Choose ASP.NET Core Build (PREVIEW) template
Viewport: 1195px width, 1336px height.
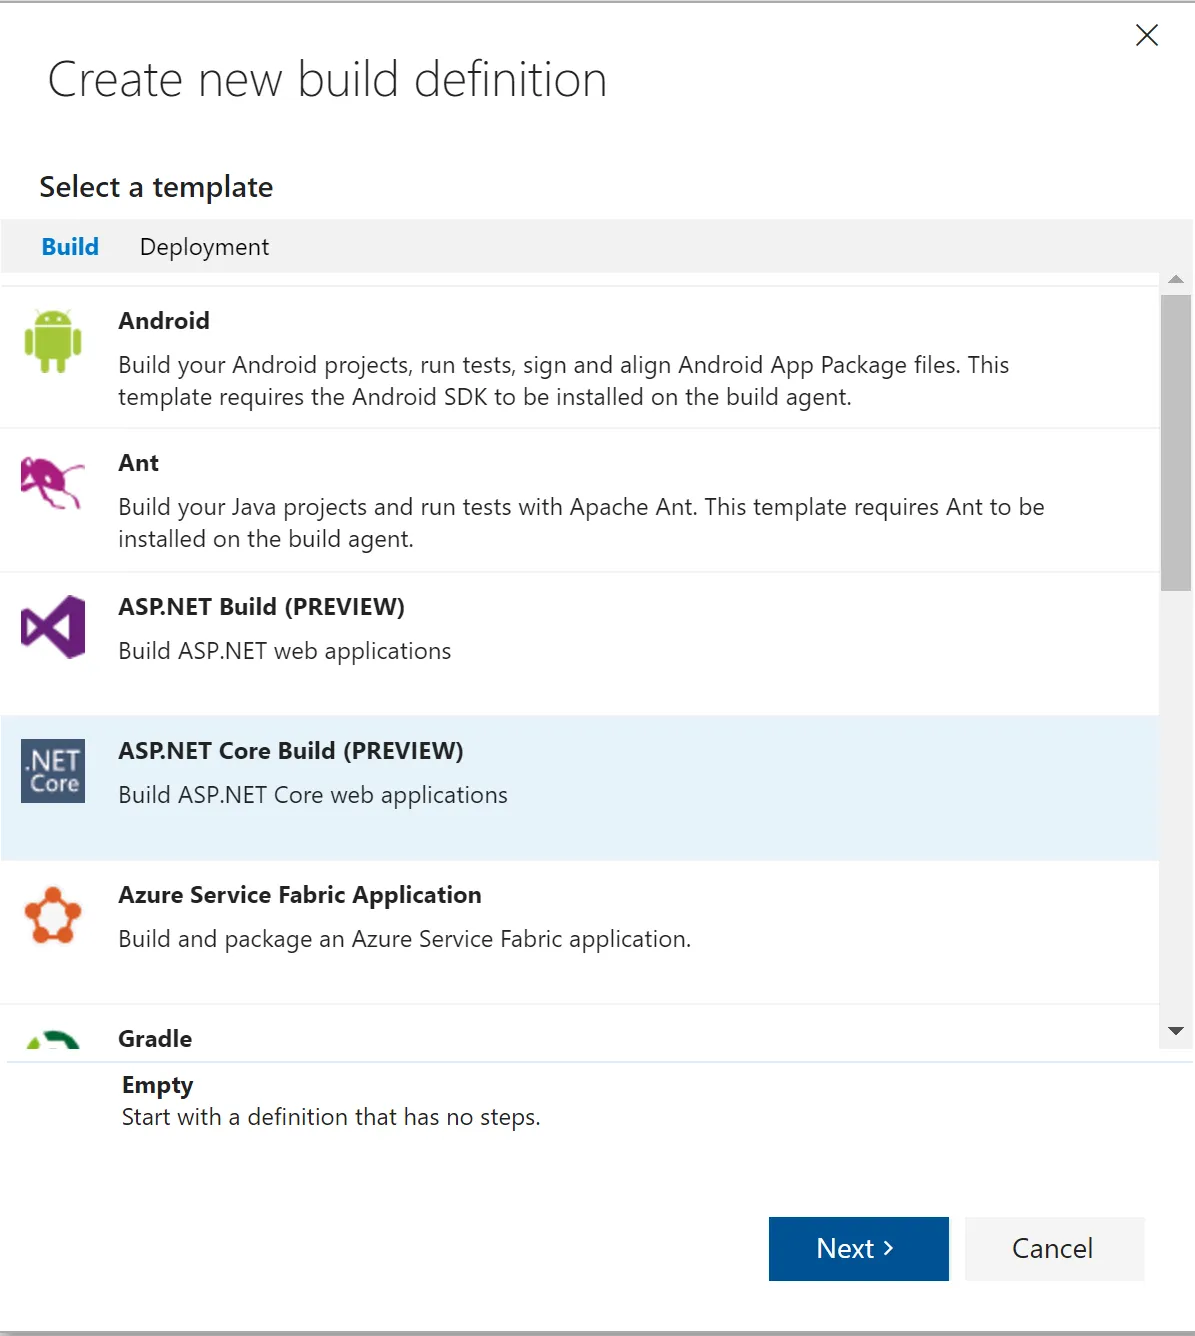[x=579, y=788]
